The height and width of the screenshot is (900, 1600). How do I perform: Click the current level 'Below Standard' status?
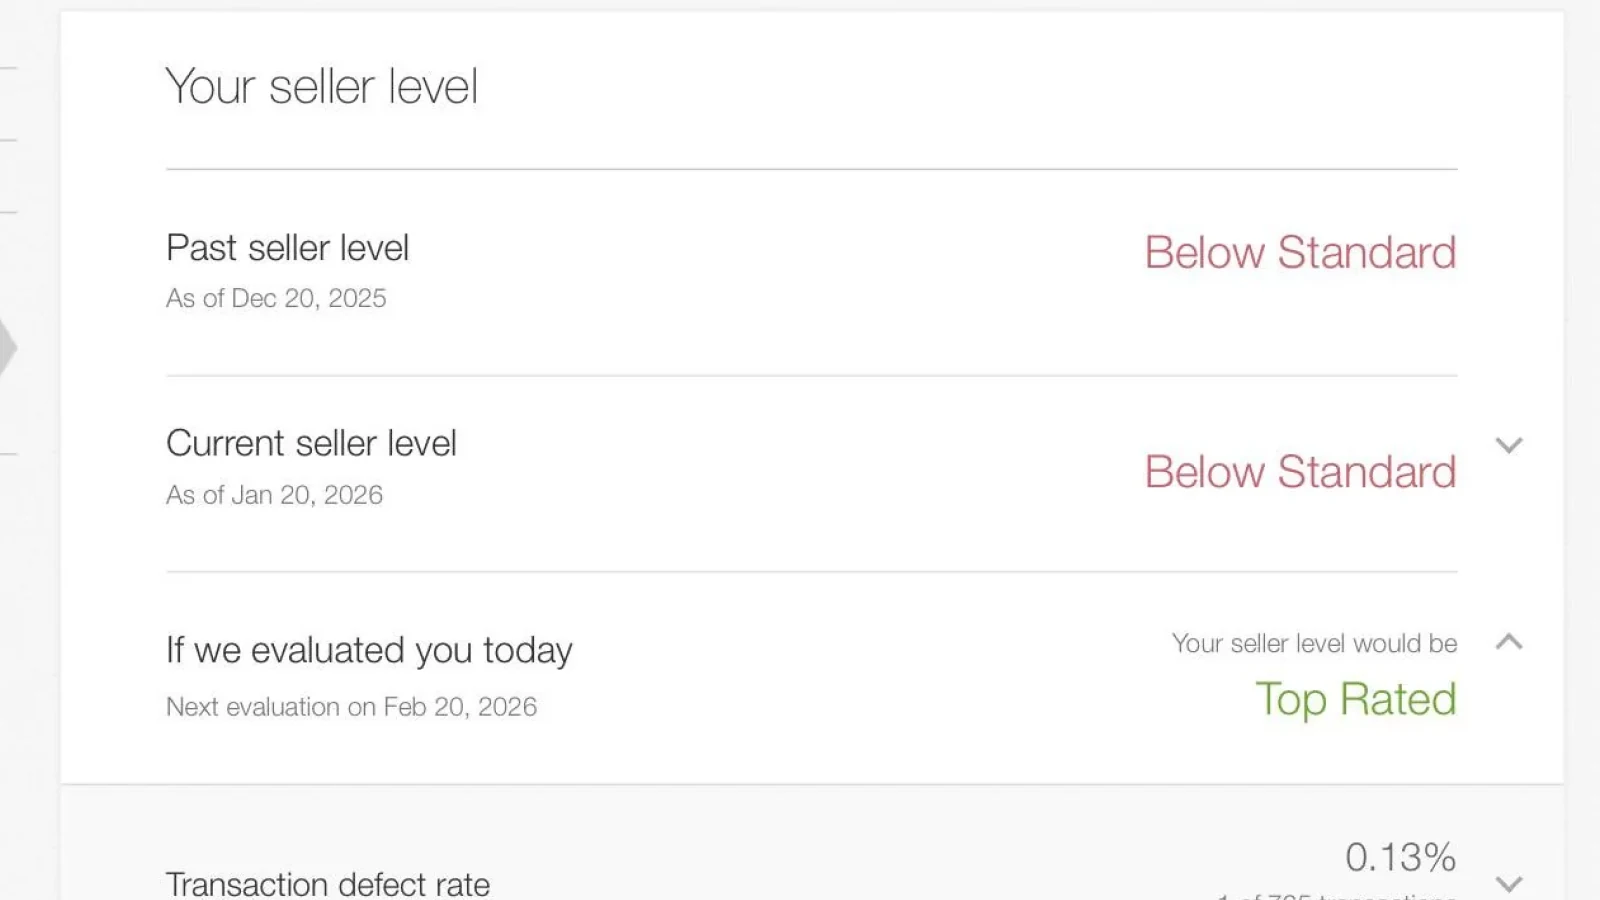click(1300, 472)
